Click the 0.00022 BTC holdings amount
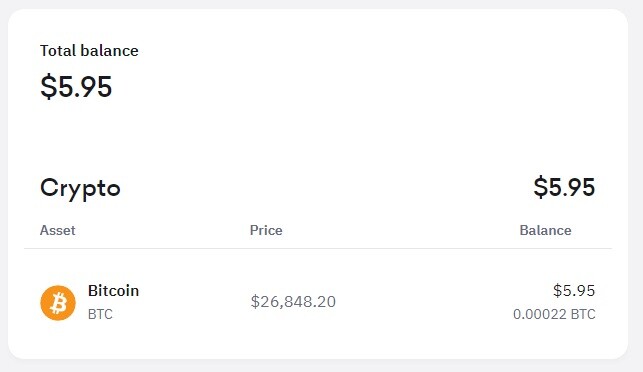The image size is (643, 372). point(554,314)
